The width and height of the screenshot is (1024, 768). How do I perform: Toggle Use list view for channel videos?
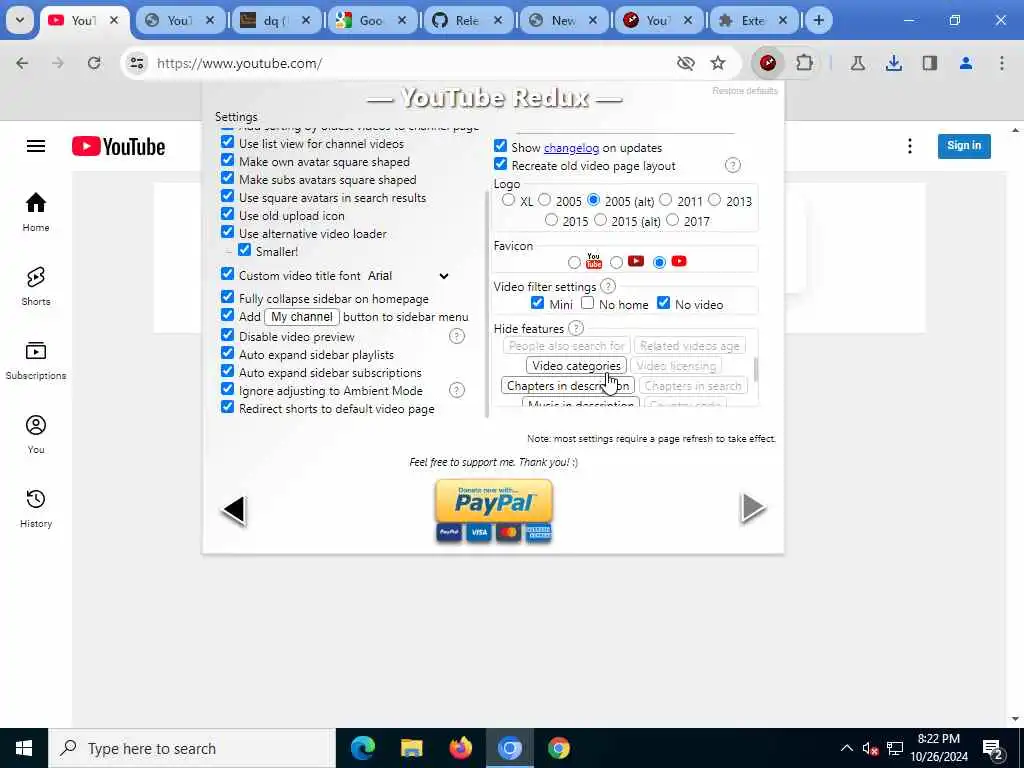point(227,142)
